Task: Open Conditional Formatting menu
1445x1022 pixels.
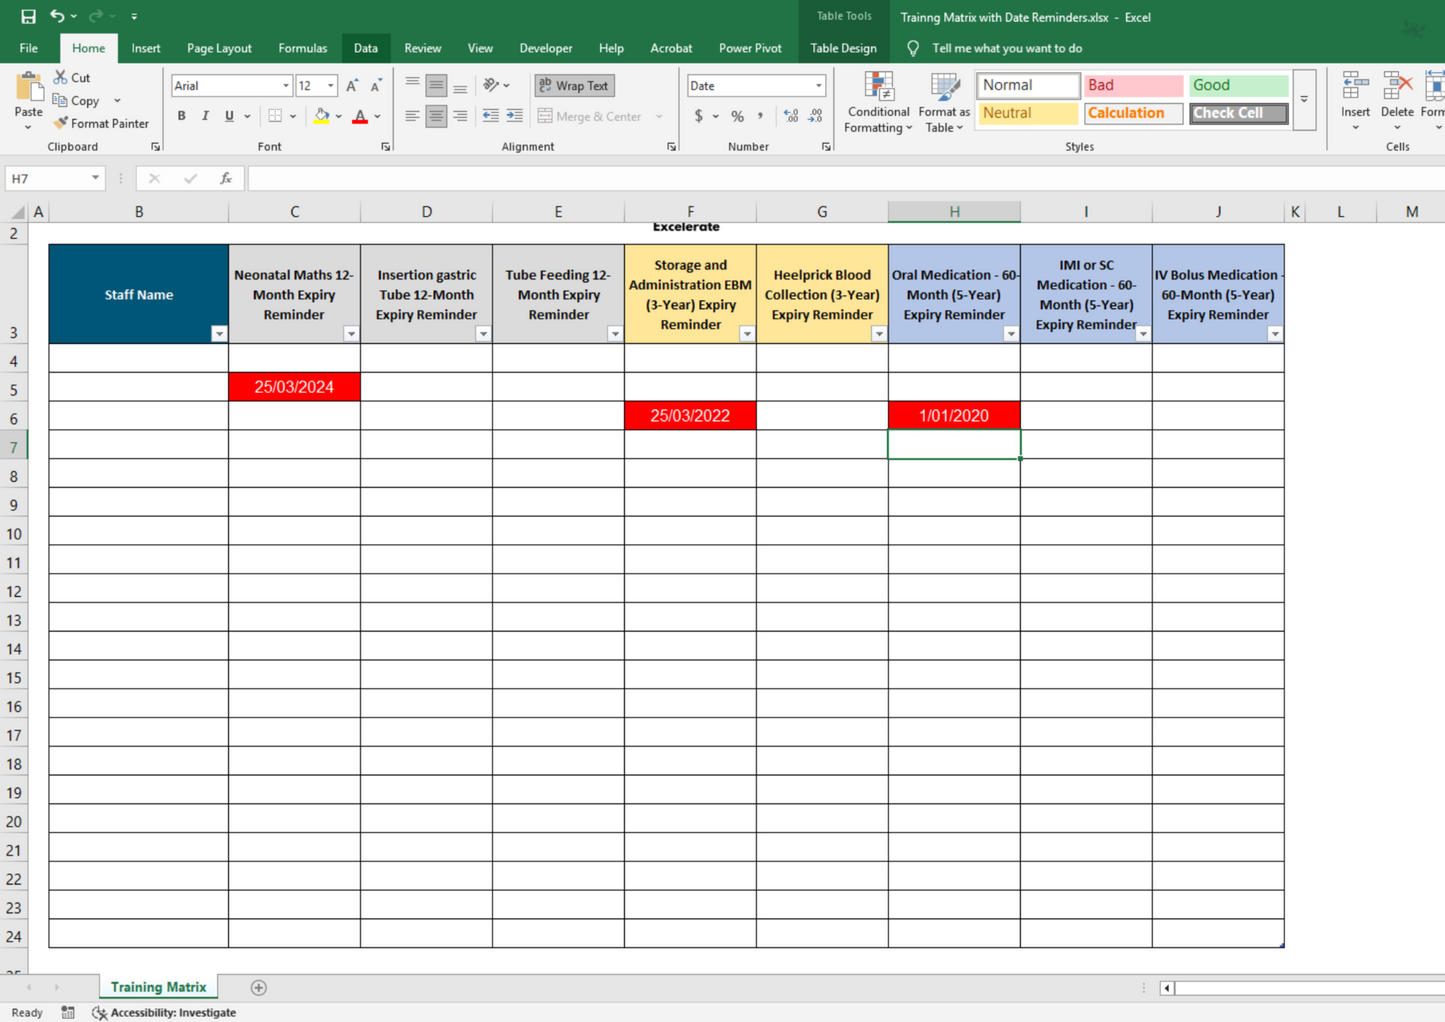Action: [877, 103]
